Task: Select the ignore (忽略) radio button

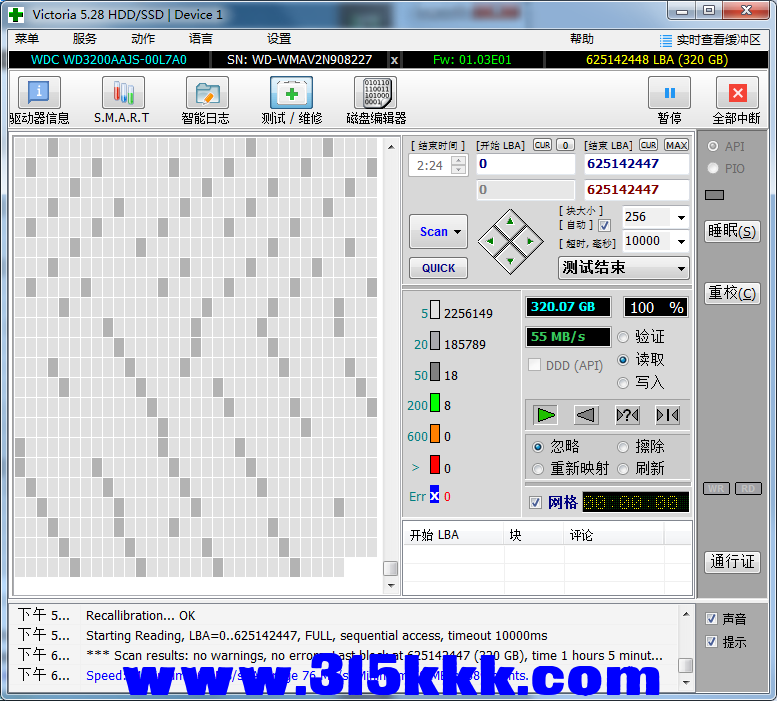Action: pos(538,447)
